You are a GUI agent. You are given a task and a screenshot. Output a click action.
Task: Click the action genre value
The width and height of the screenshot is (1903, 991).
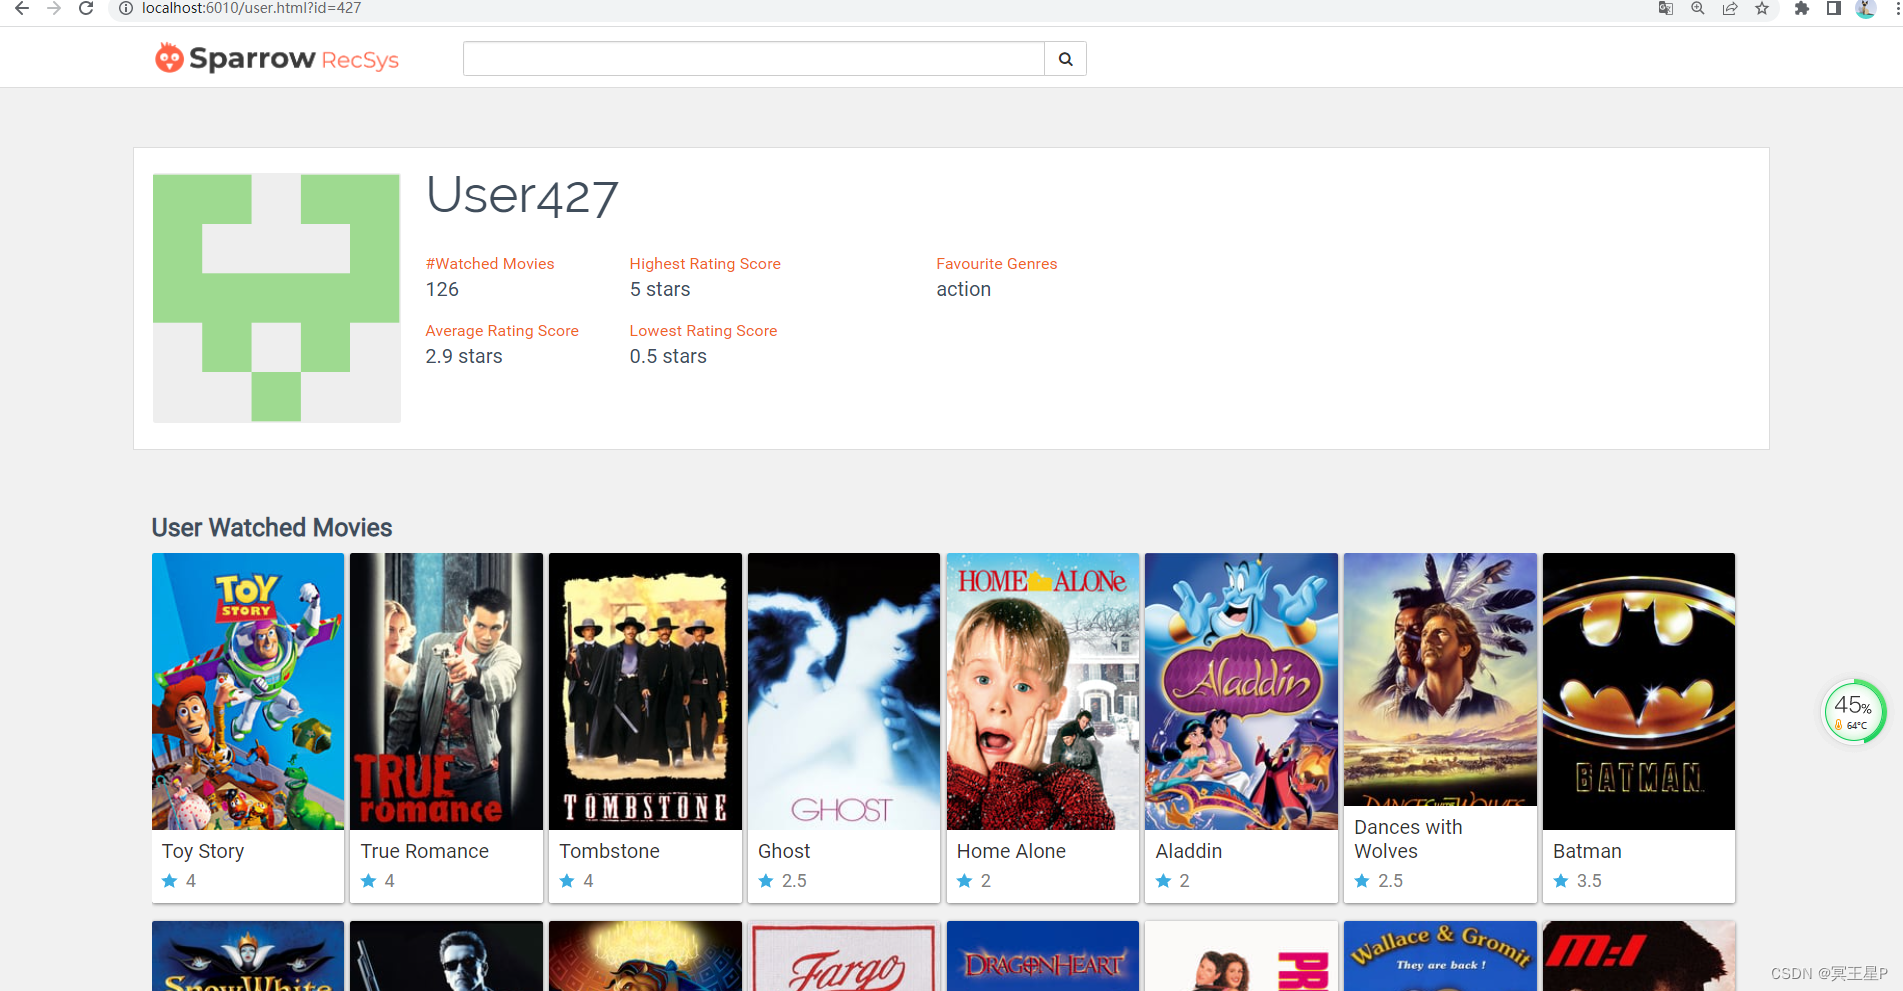[964, 290]
